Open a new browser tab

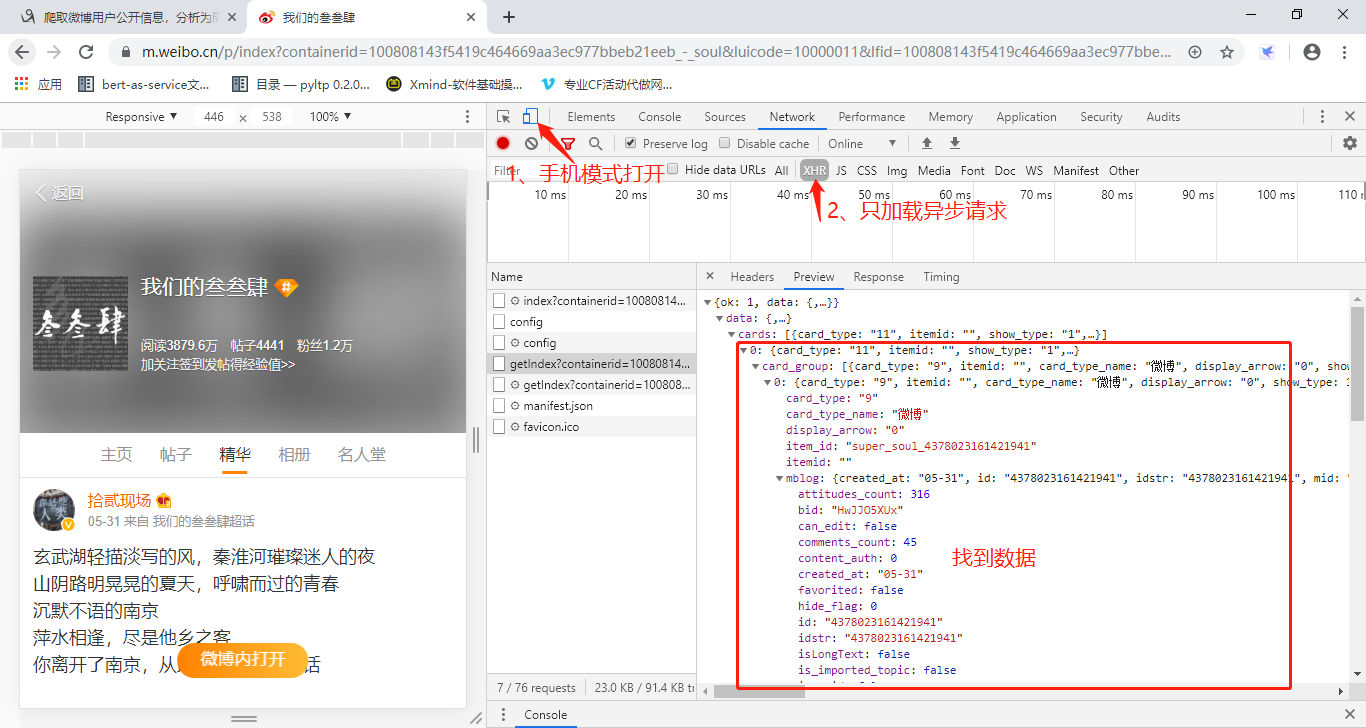[x=509, y=17]
